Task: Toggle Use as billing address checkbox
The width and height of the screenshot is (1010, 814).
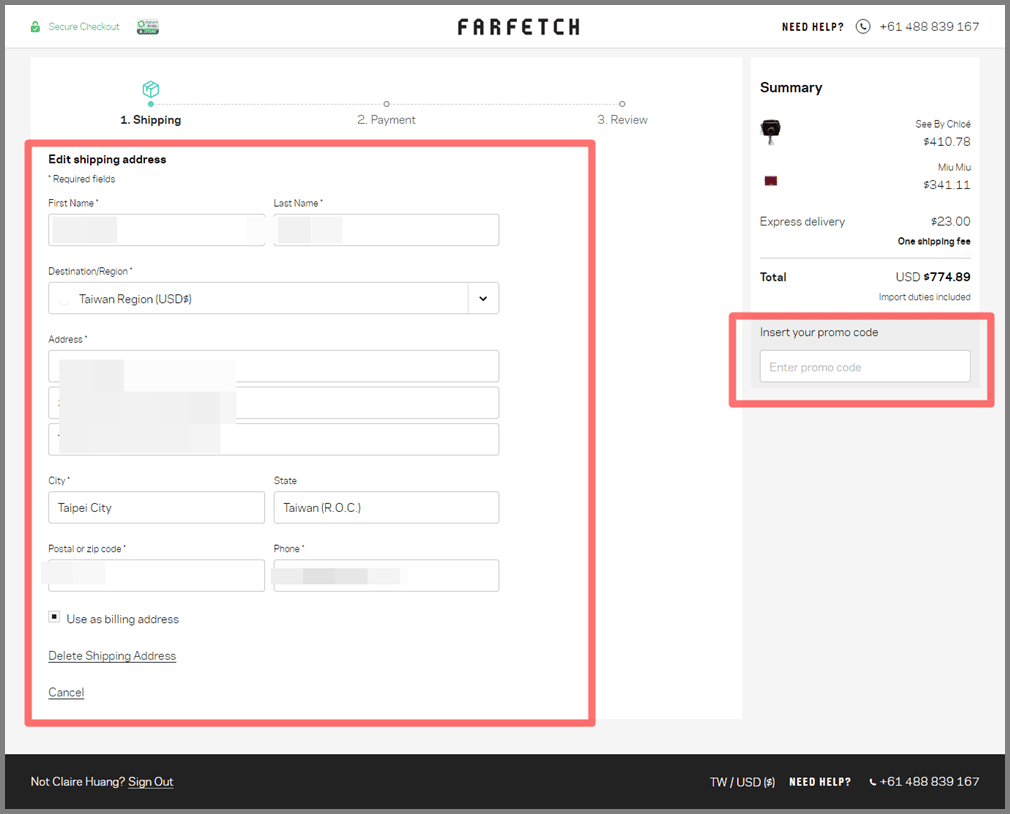Action: (x=54, y=618)
